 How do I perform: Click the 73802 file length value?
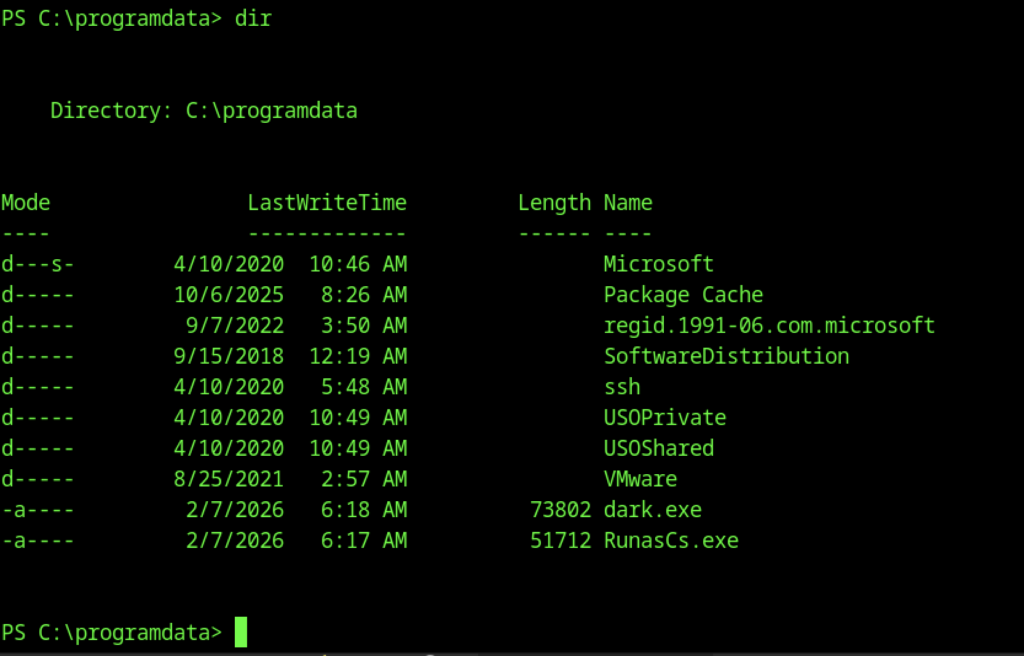click(560, 510)
